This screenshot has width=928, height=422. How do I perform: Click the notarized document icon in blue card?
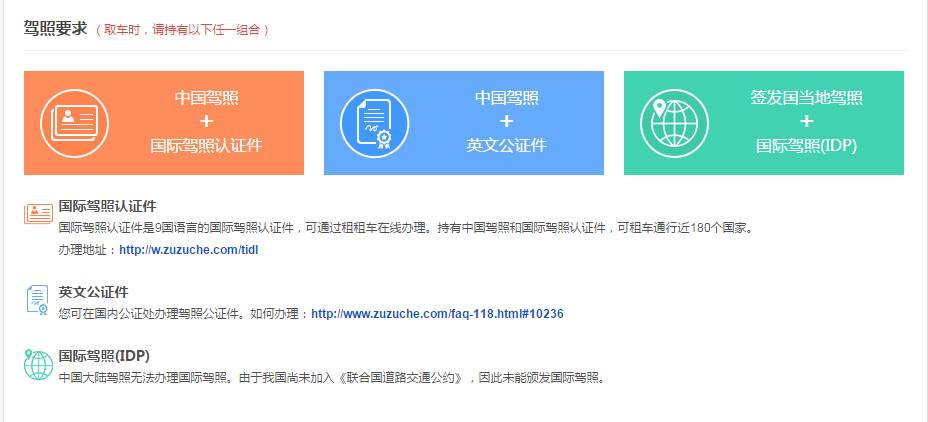375,123
